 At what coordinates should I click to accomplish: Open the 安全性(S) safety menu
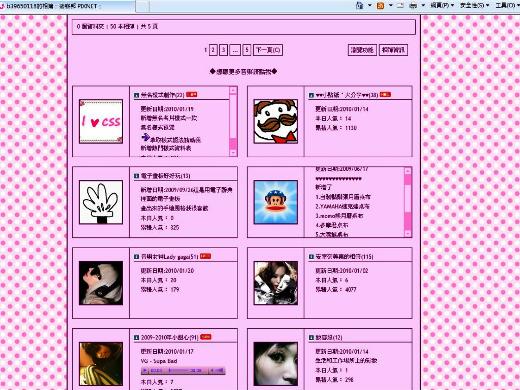pos(475,5)
